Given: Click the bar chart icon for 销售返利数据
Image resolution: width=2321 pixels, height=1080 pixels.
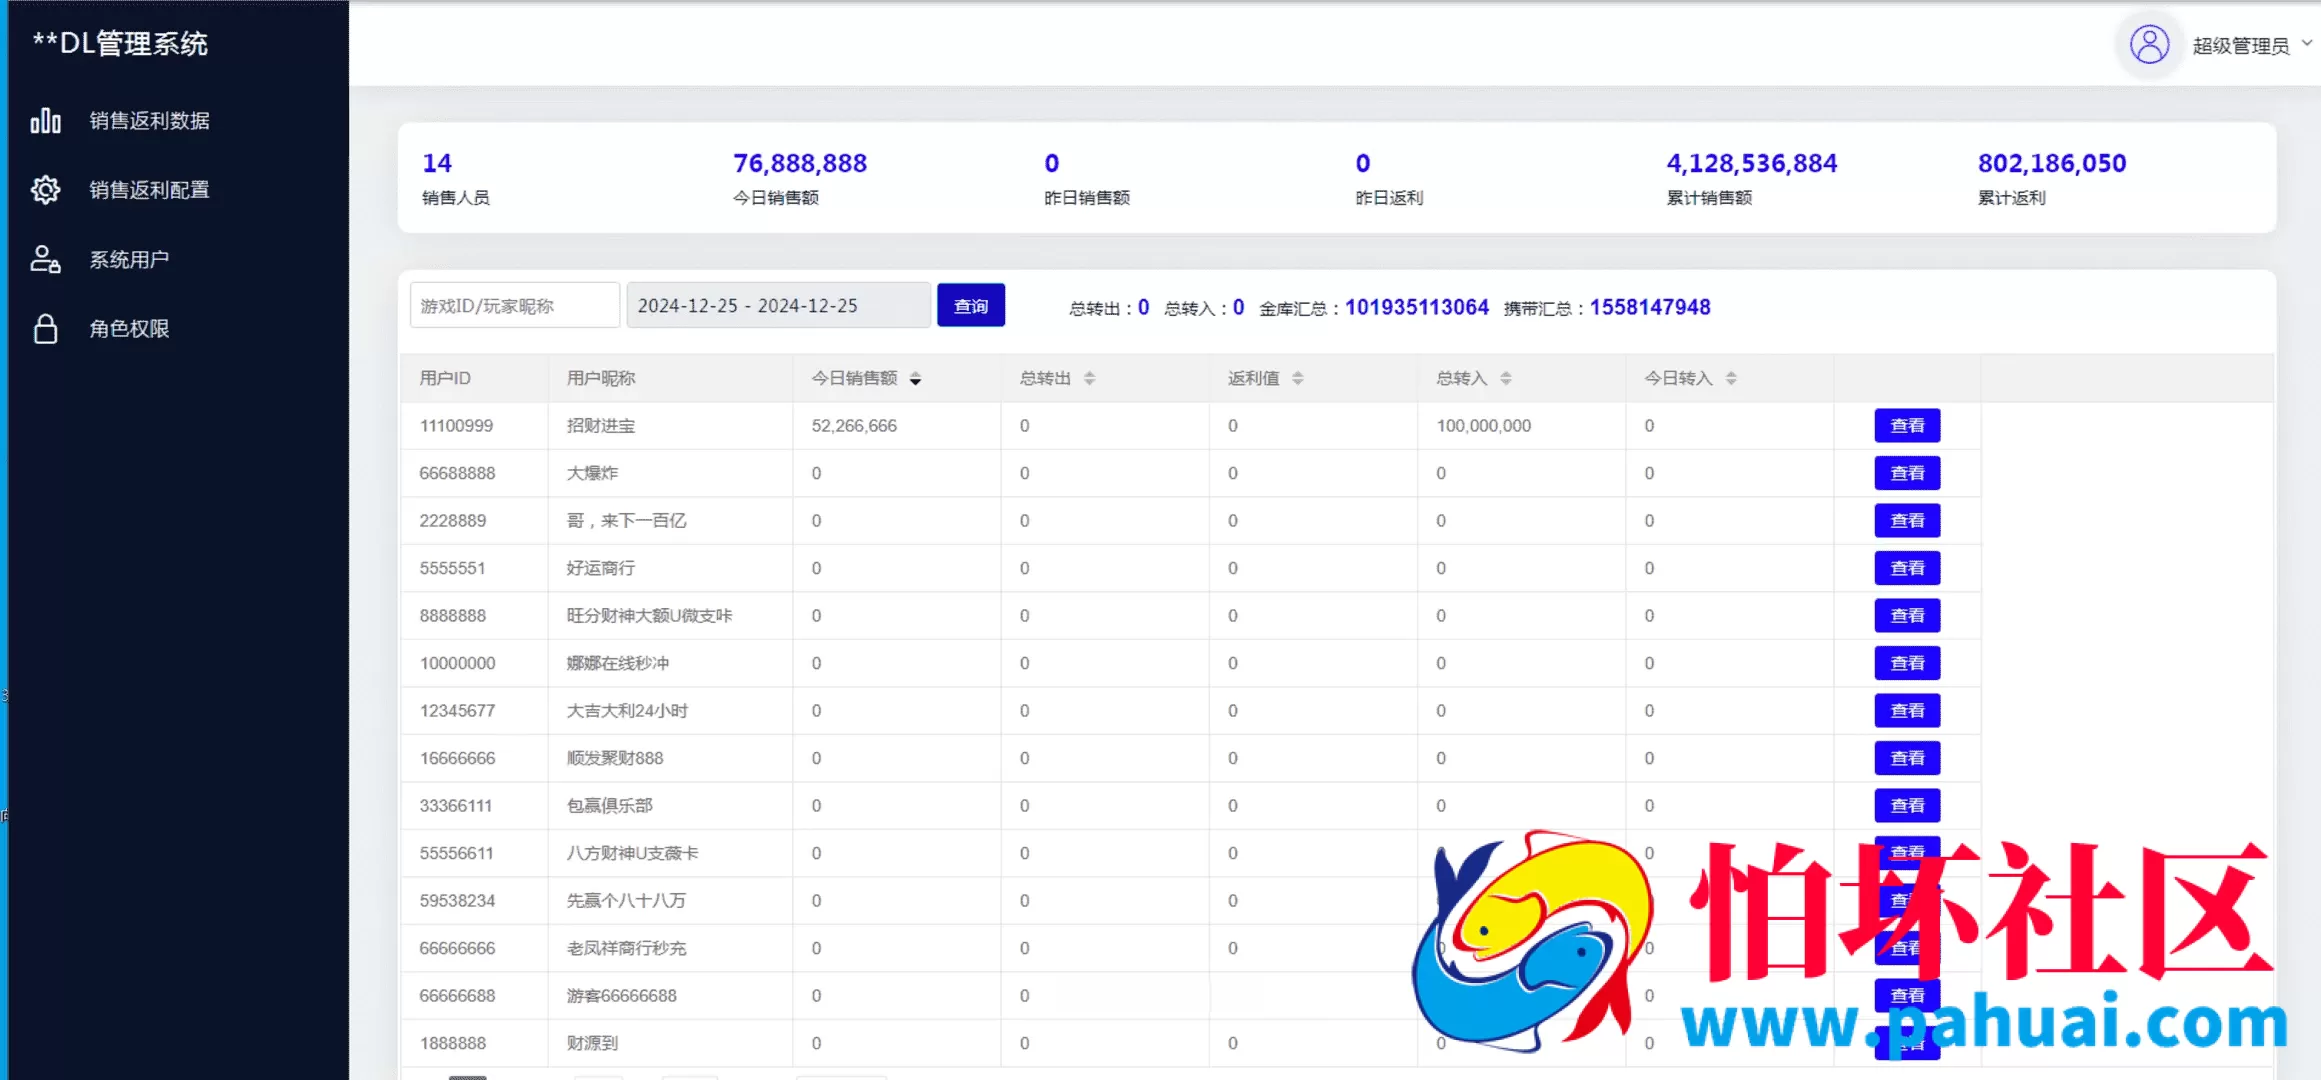Looking at the screenshot, I should tap(45, 121).
